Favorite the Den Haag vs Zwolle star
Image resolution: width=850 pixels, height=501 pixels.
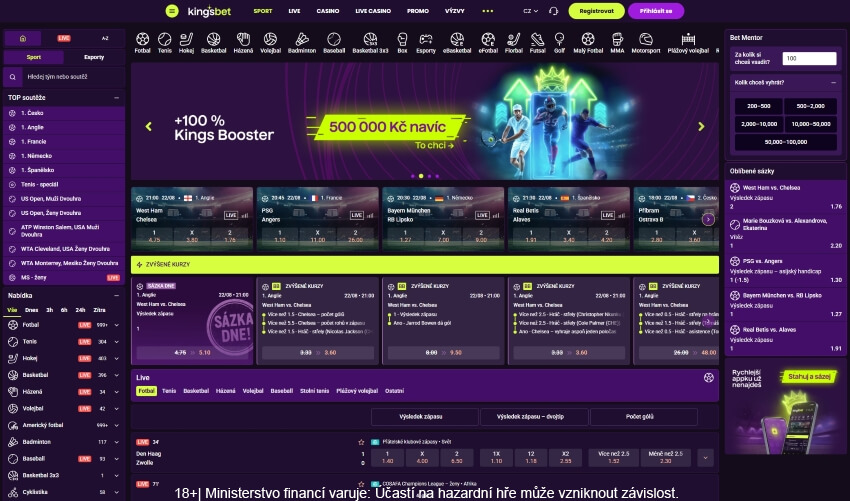362,442
